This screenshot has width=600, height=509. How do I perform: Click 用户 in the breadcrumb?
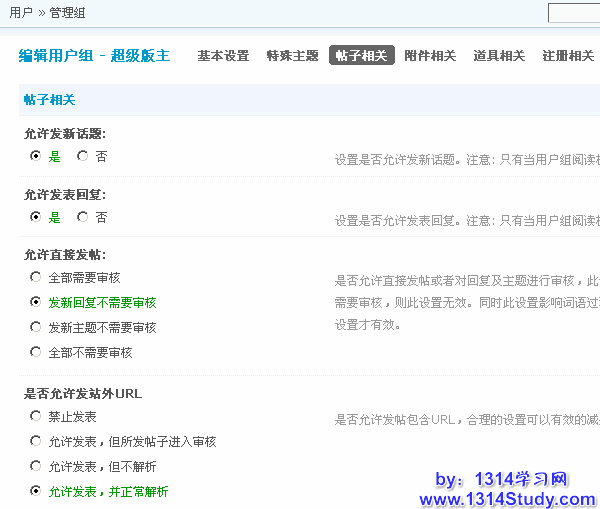click(20, 13)
